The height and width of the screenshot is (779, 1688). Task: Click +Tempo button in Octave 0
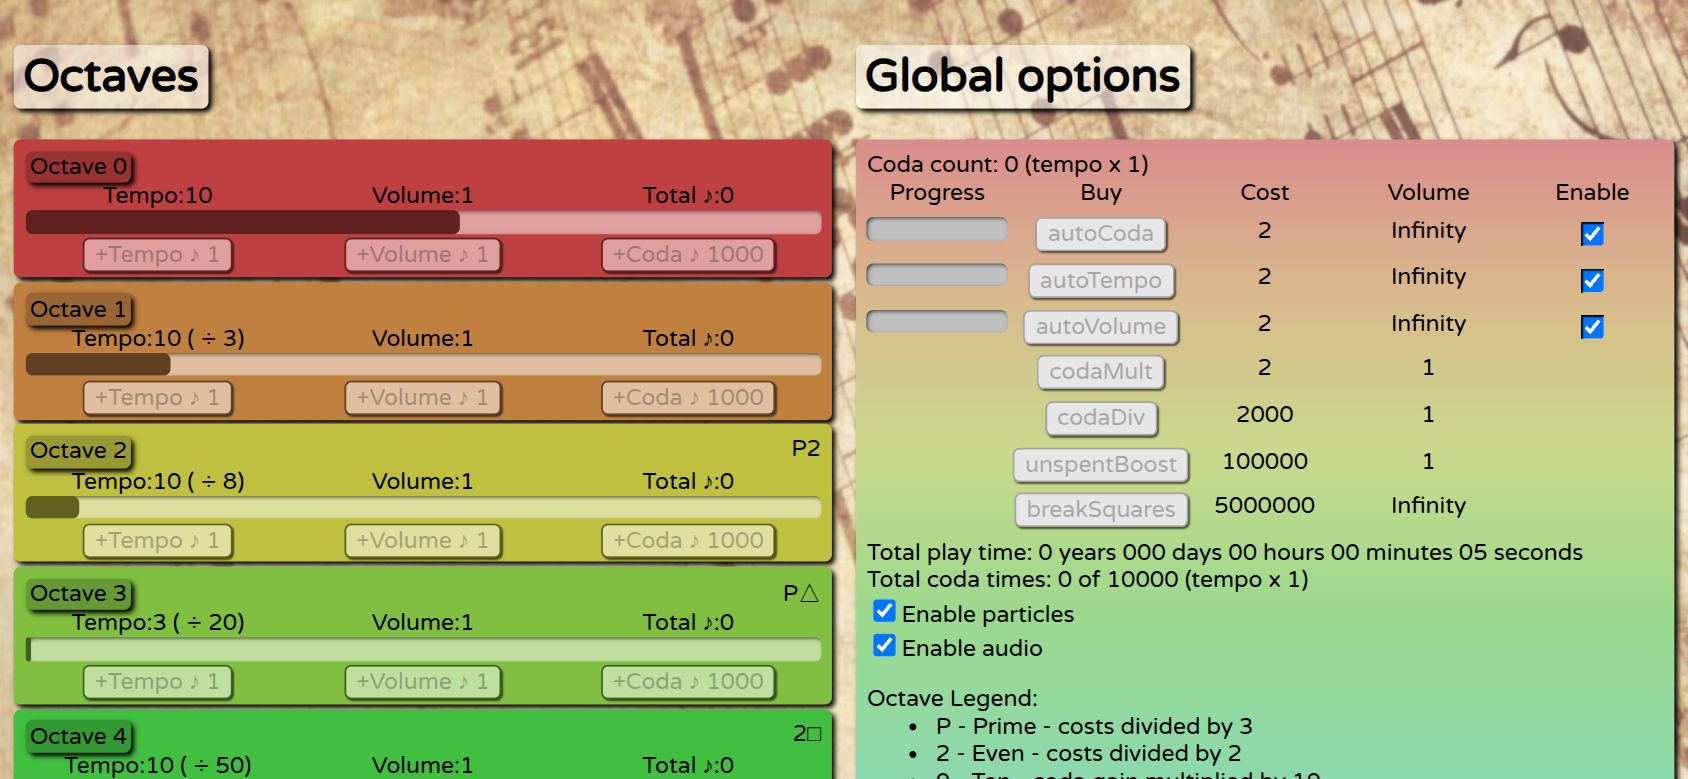(157, 255)
